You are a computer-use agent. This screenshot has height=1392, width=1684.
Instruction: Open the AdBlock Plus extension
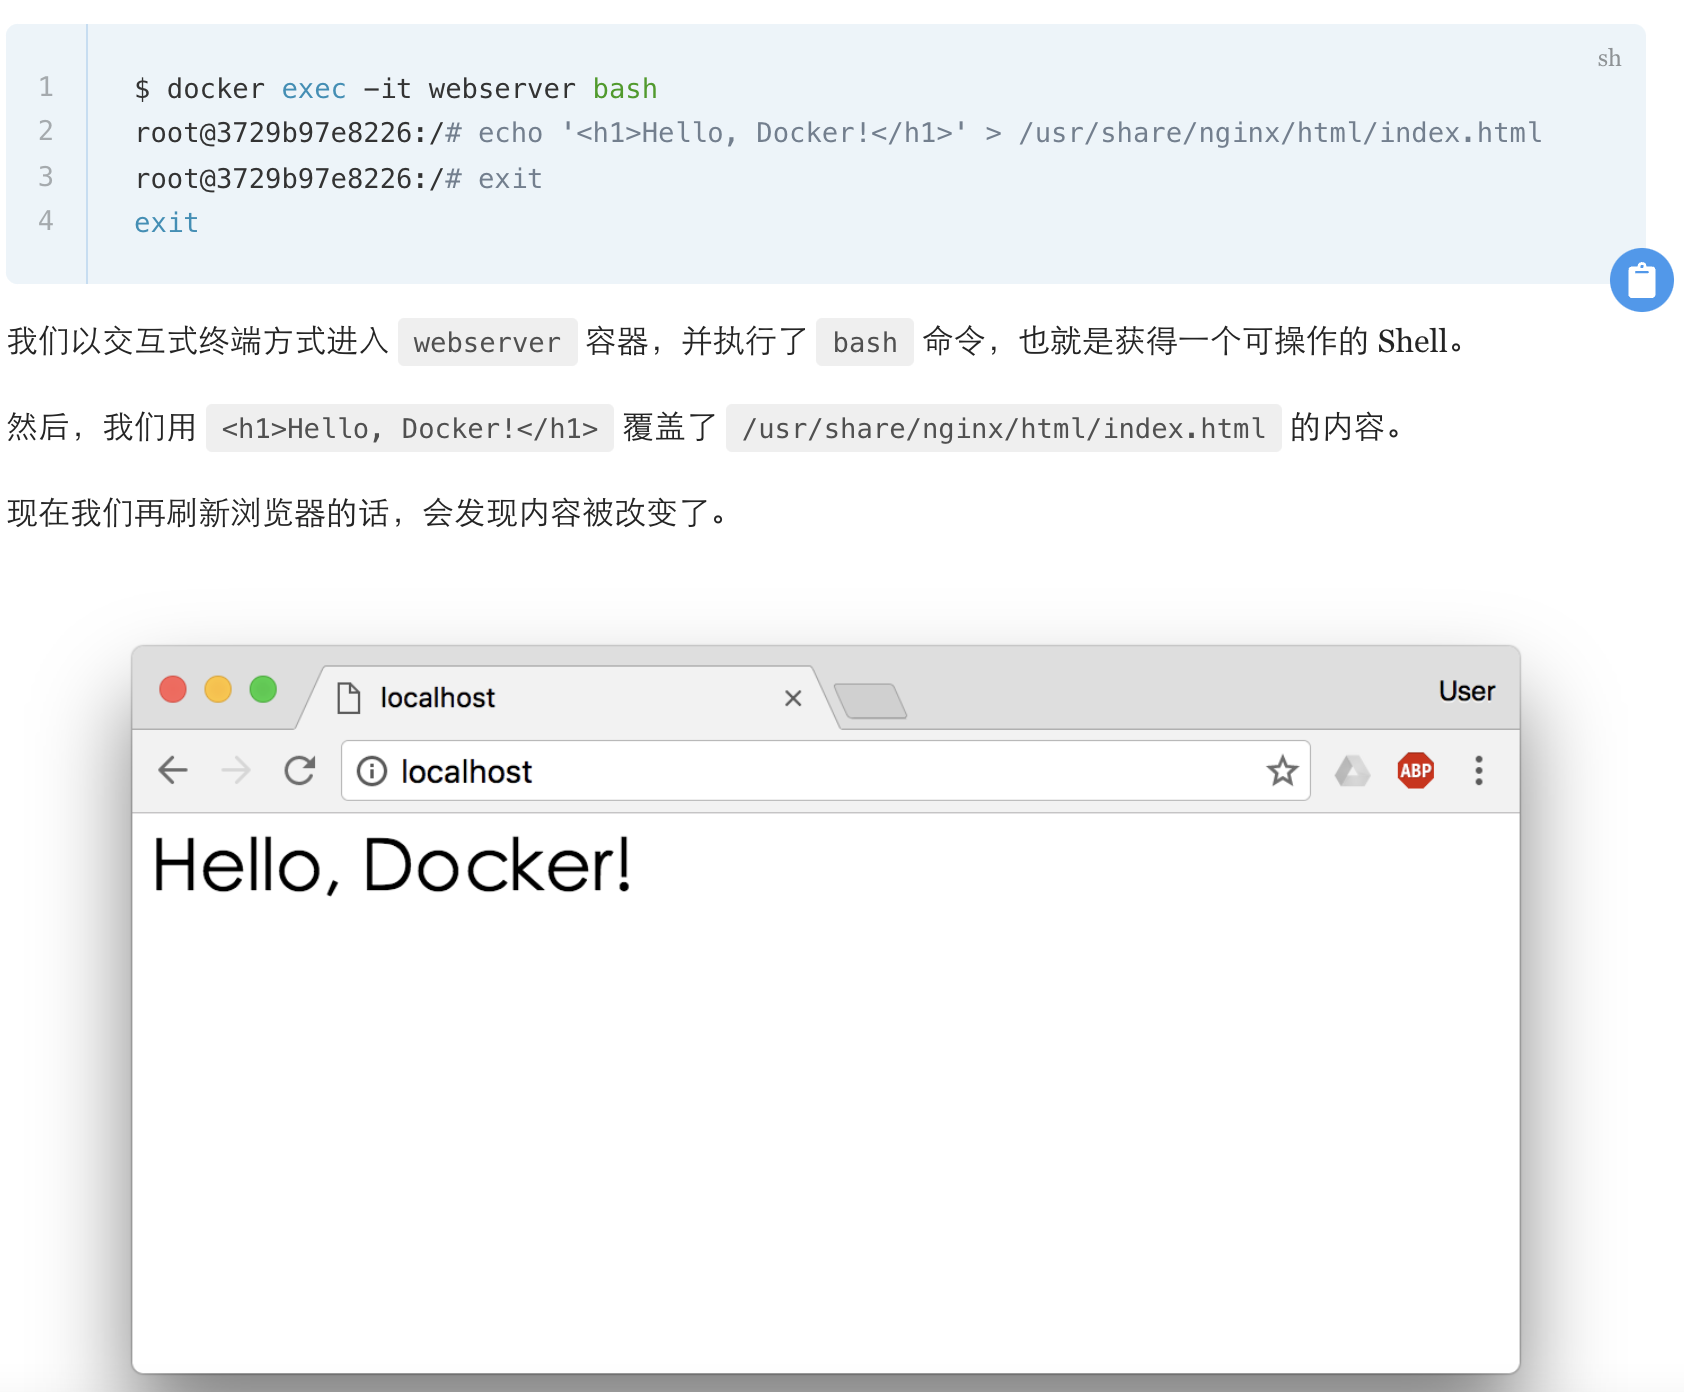coord(1415,771)
